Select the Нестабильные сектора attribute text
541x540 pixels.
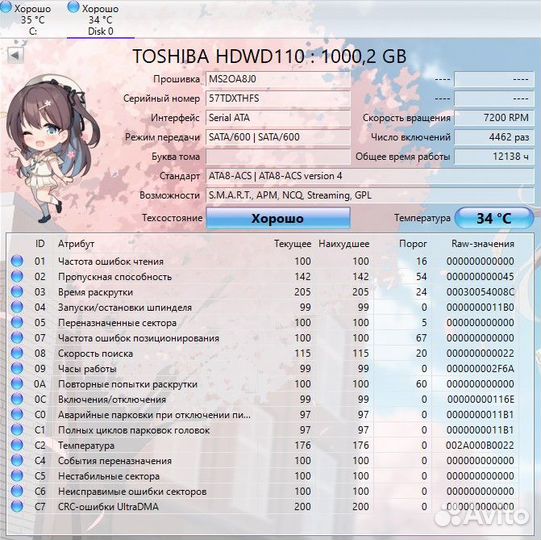point(109,476)
